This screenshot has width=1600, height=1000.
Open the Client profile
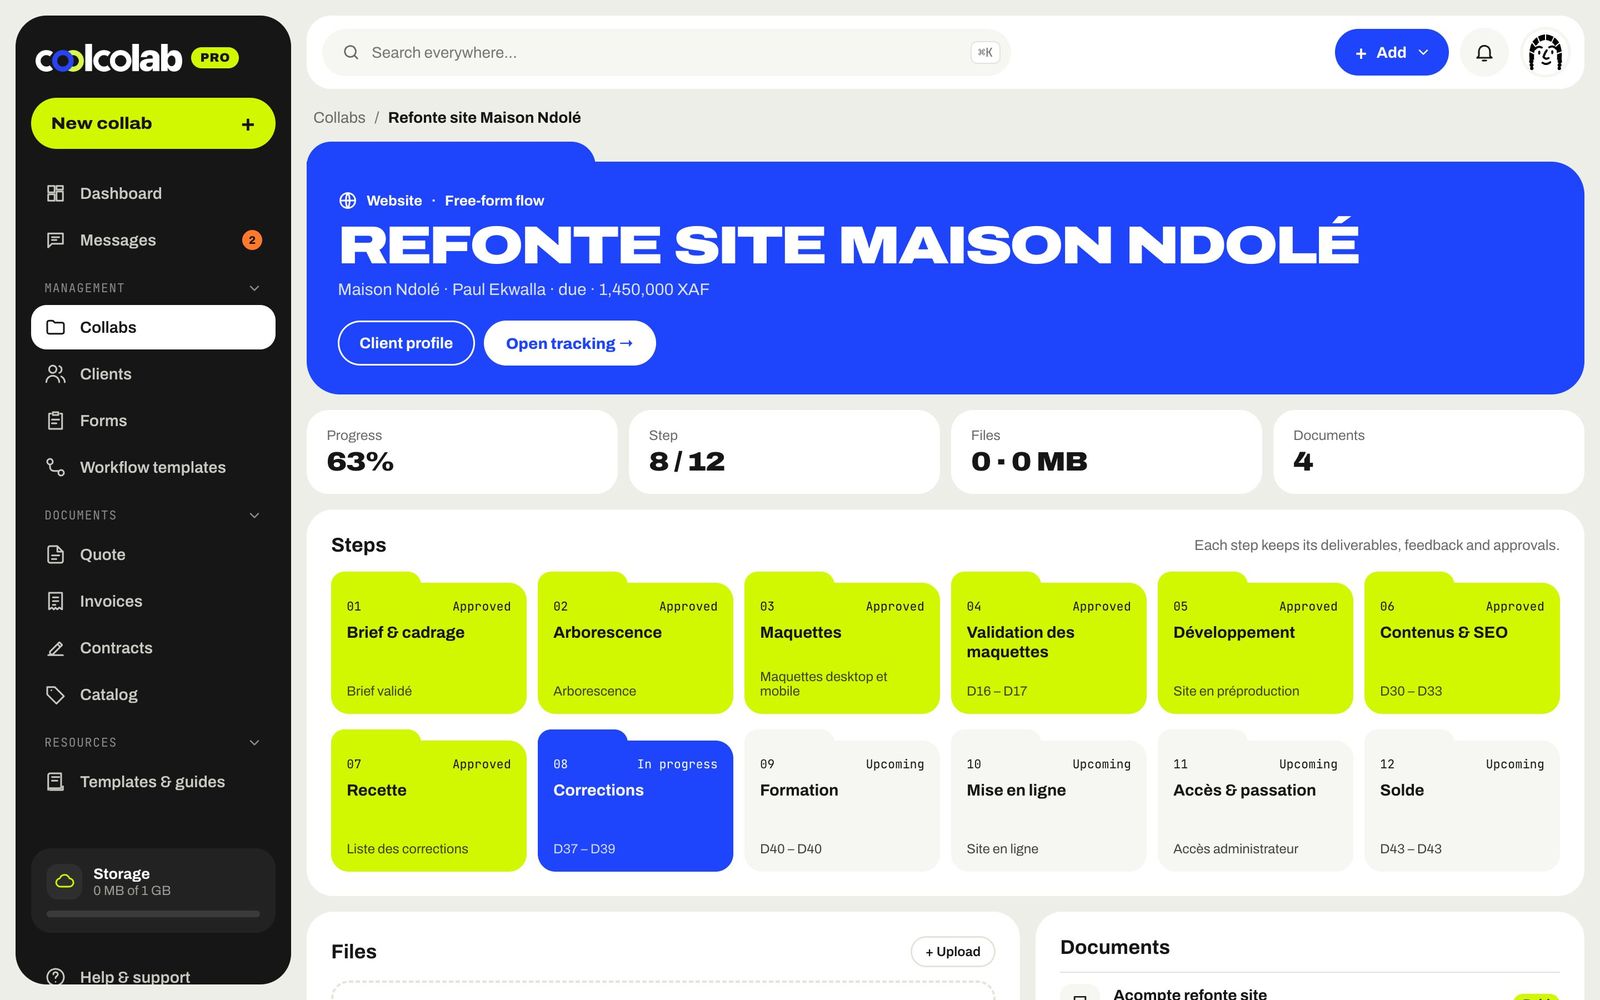tap(406, 343)
